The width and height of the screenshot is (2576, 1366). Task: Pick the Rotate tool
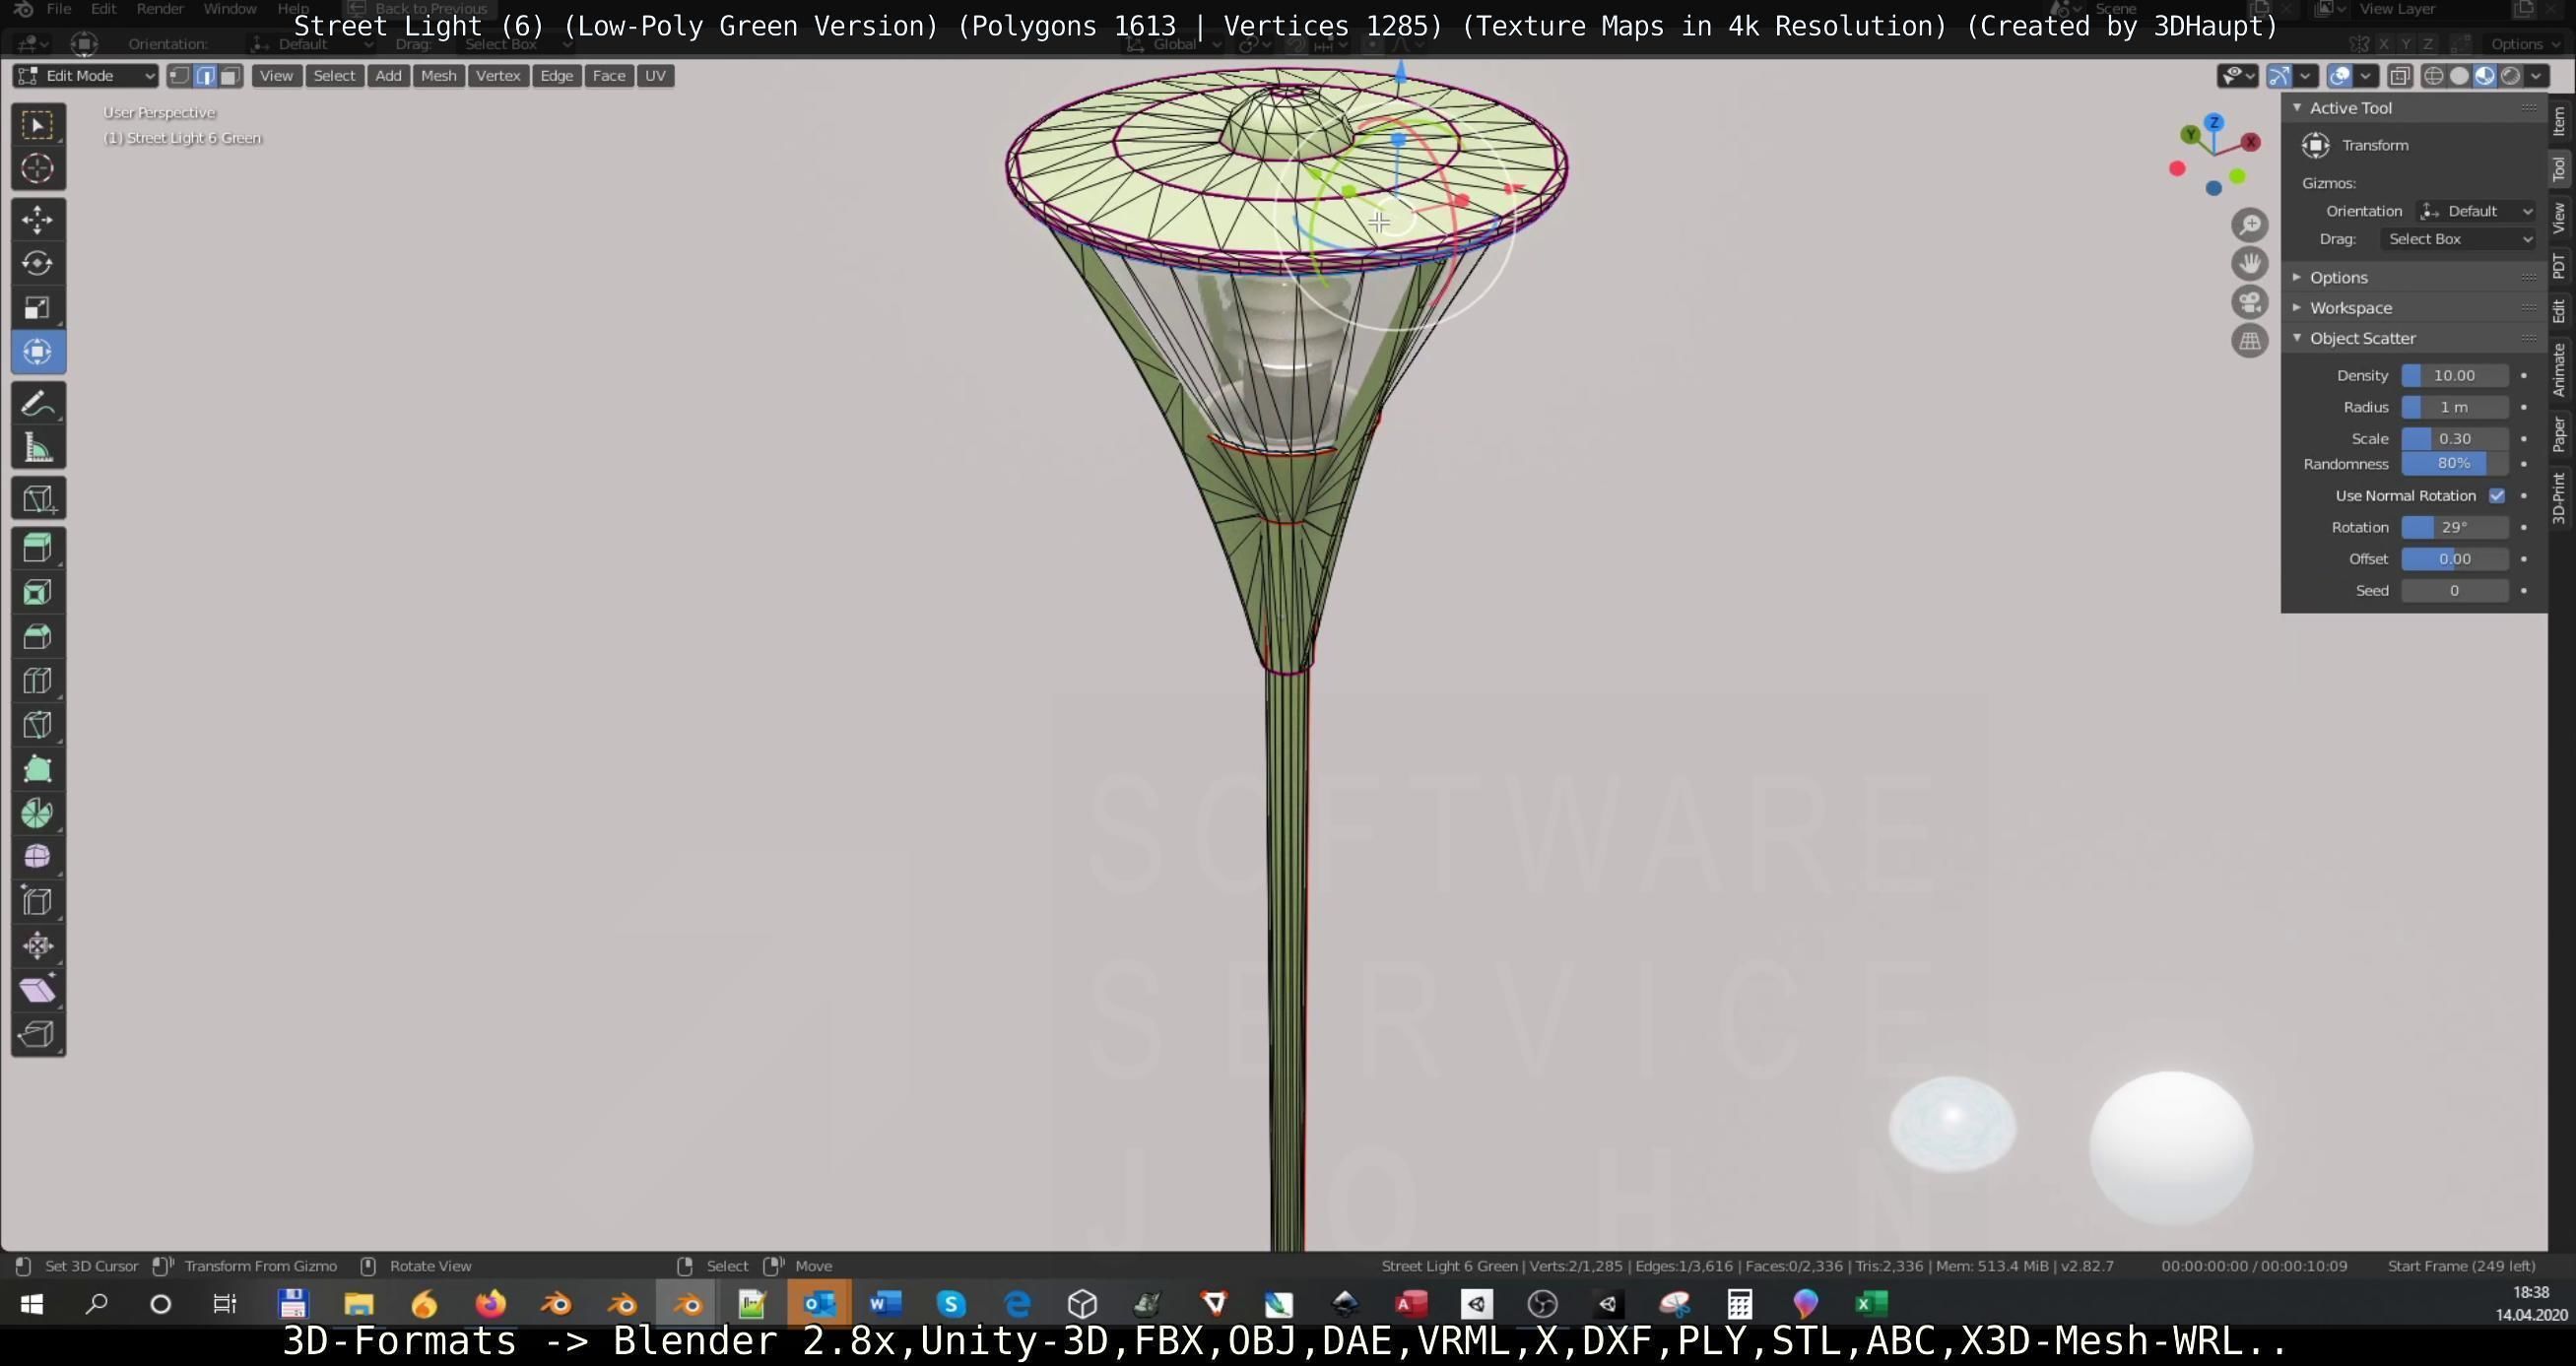tap(38, 263)
